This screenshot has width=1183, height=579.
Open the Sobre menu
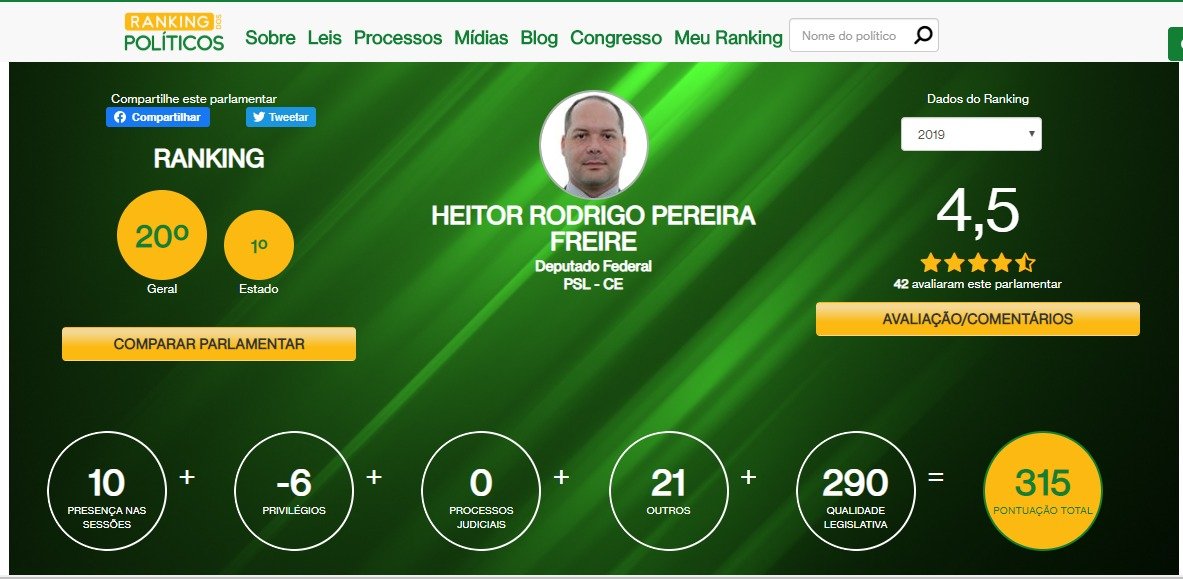click(x=270, y=38)
